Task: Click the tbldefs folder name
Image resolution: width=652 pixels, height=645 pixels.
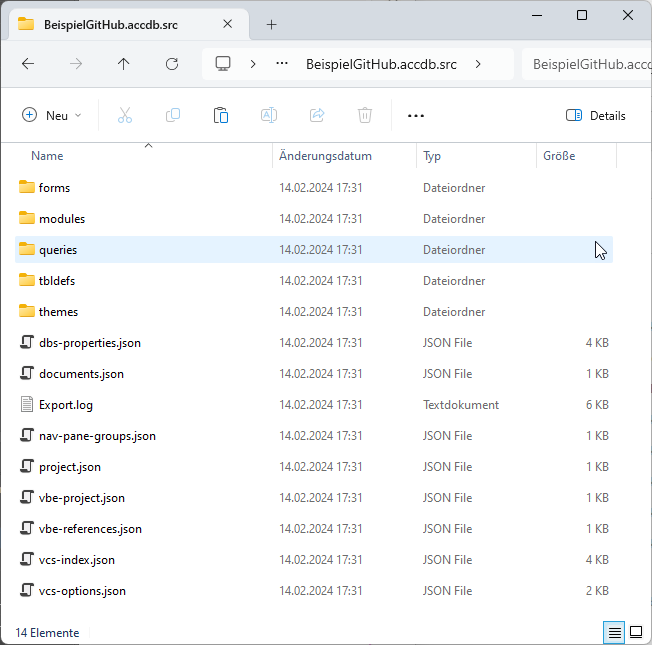Action: coord(57,281)
